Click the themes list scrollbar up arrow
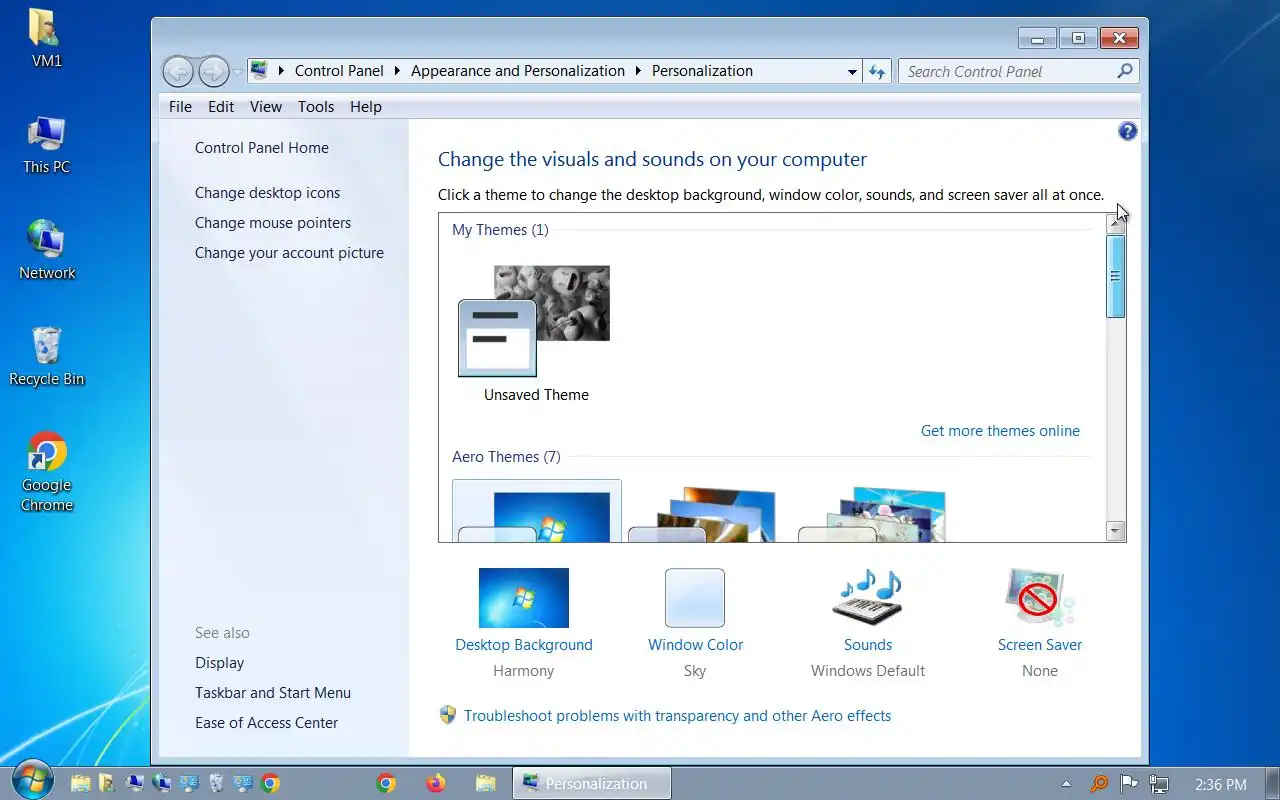Image resolution: width=1280 pixels, height=800 pixels. [x=1116, y=224]
